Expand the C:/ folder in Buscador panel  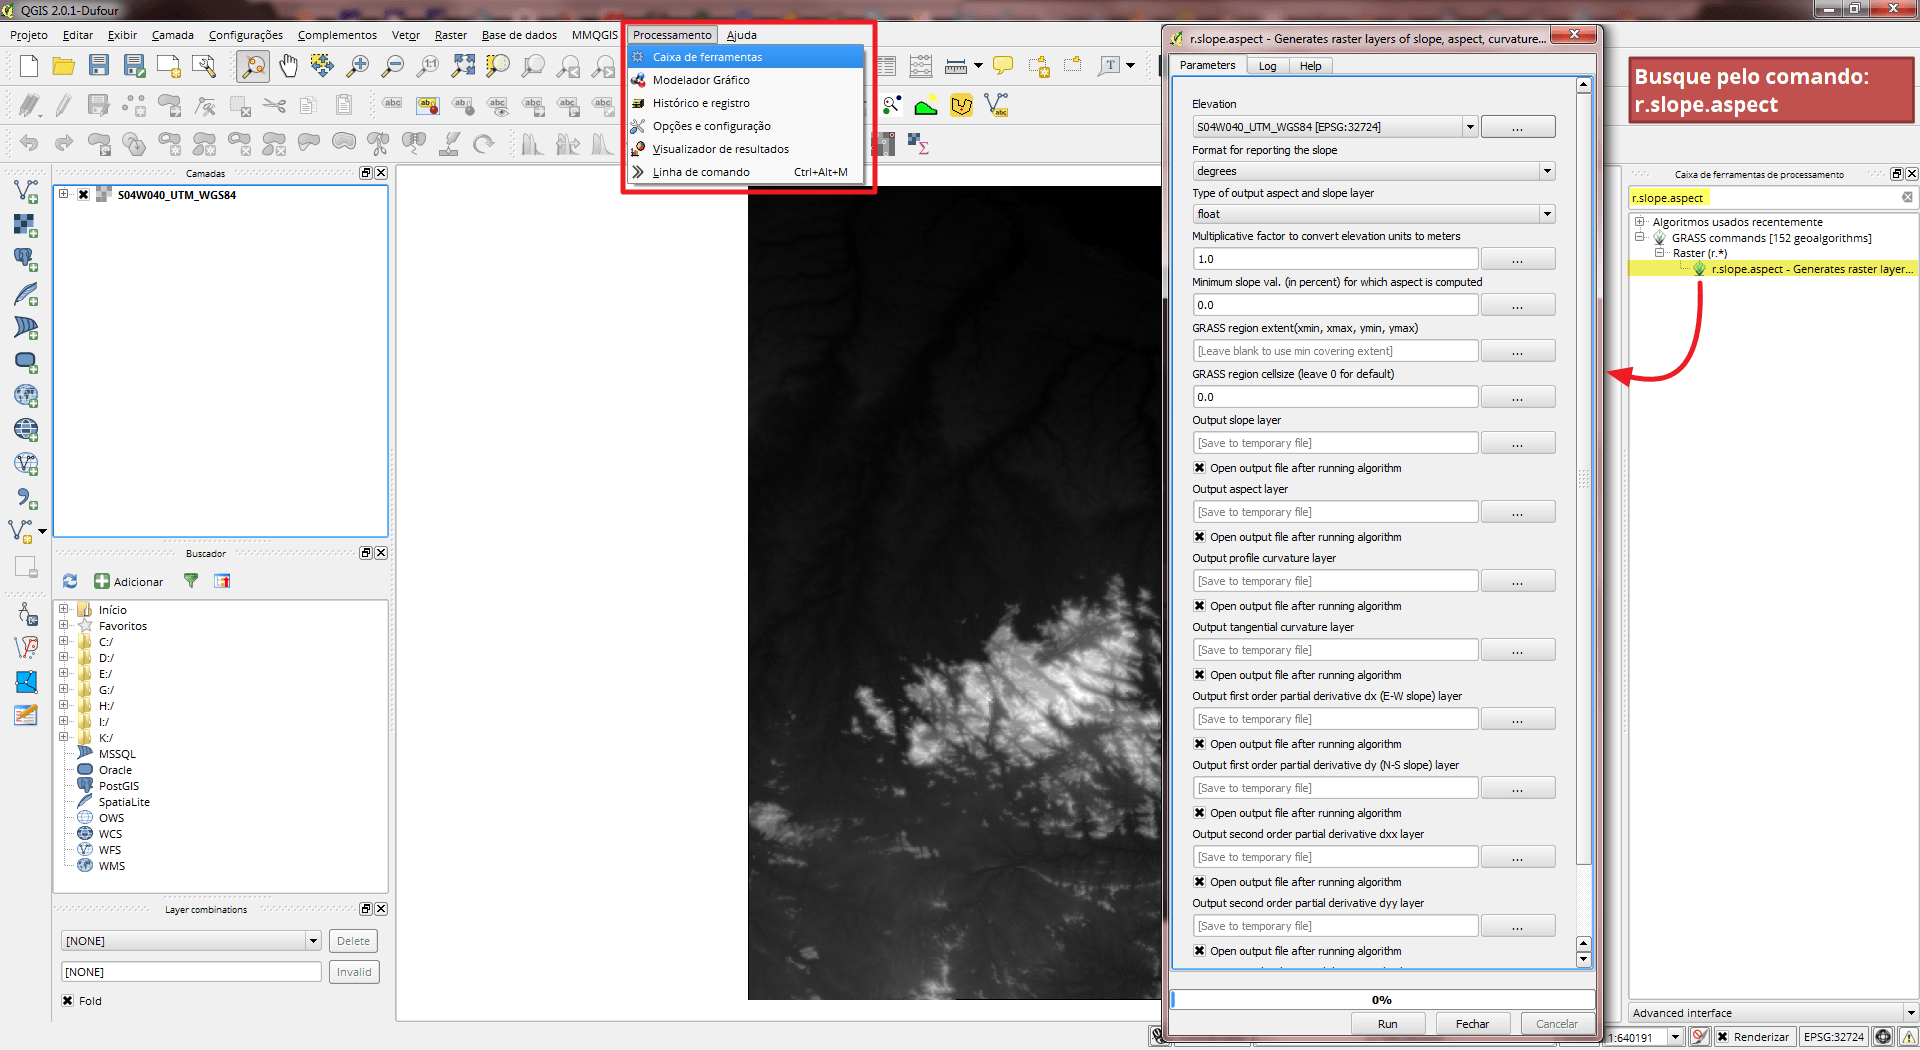pyautogui.click(x=65, y=641)
